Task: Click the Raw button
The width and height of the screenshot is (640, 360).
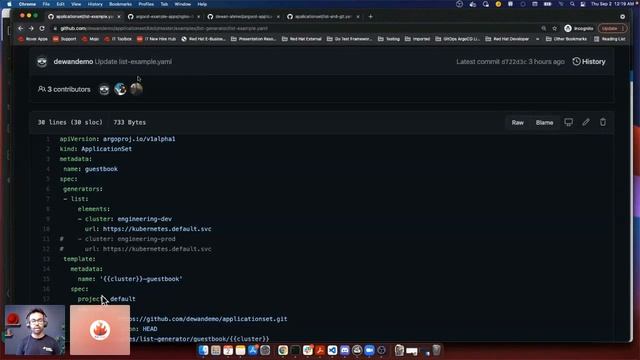Action: (518, 122)
